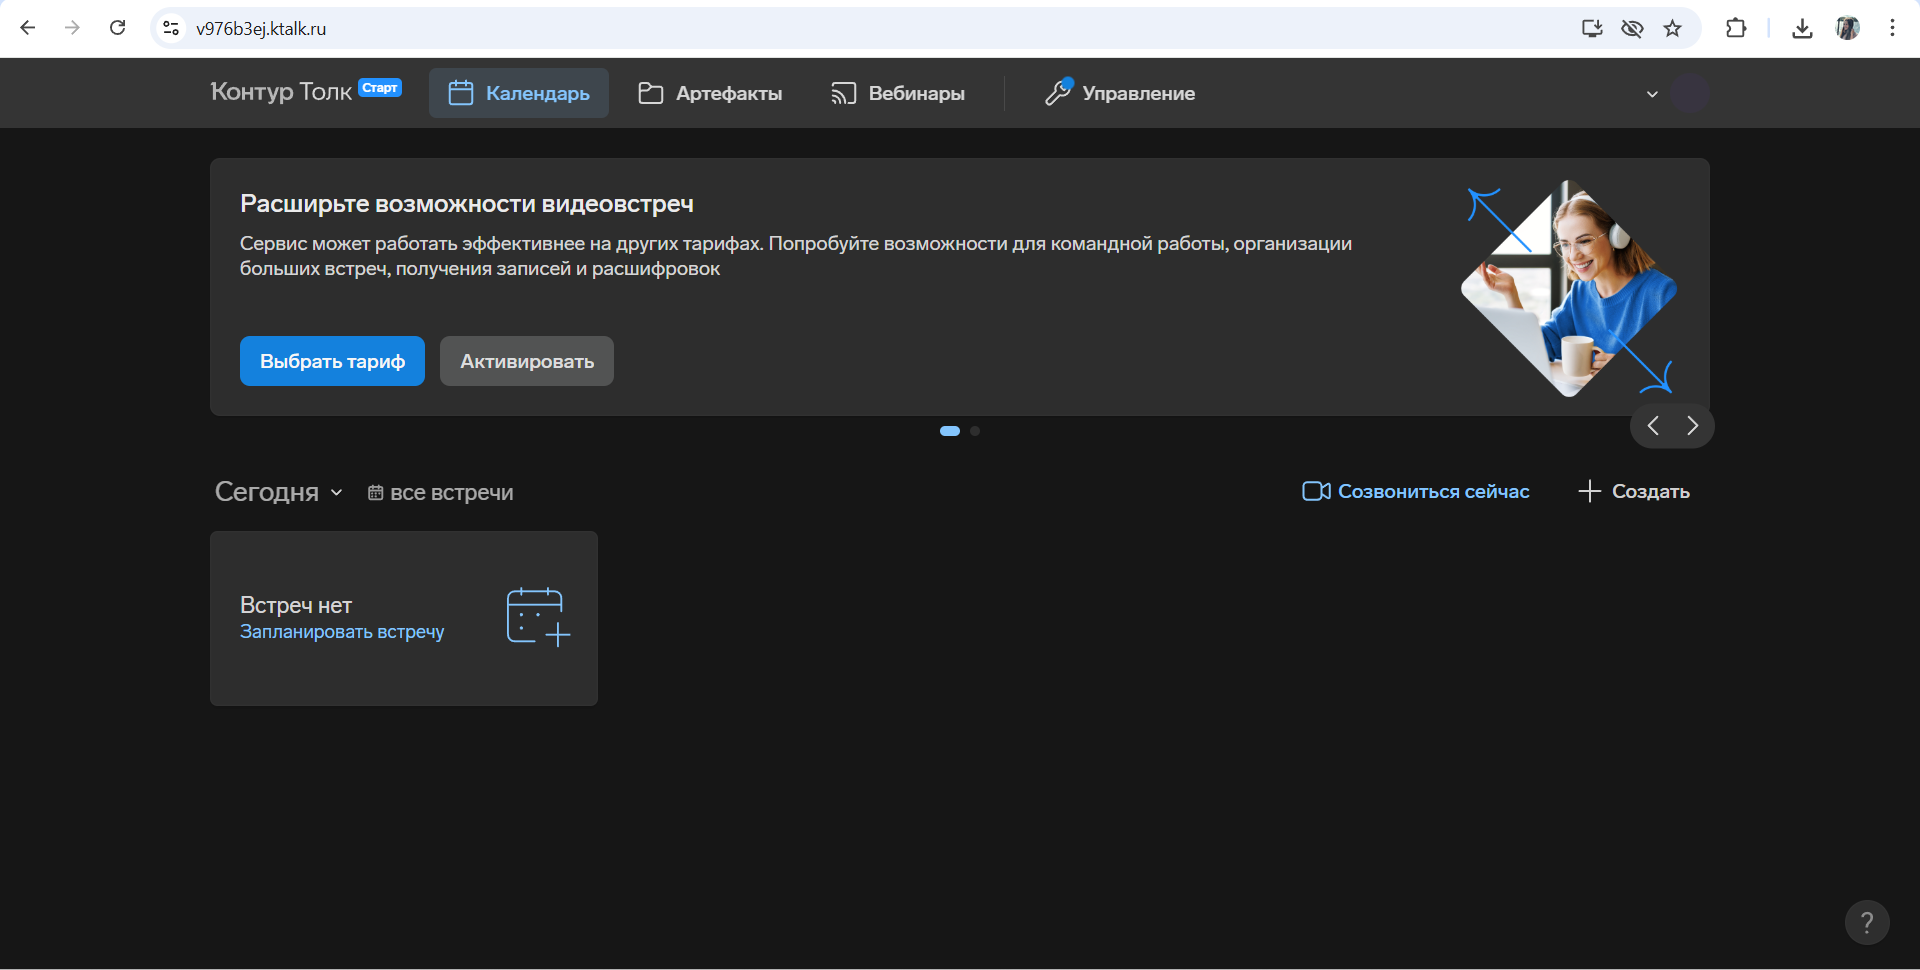Image resolution: width=1920 pixels, height=970 pixels.
Task: Open Chrome three-dot menu
Action: (x=1892, y=28)
